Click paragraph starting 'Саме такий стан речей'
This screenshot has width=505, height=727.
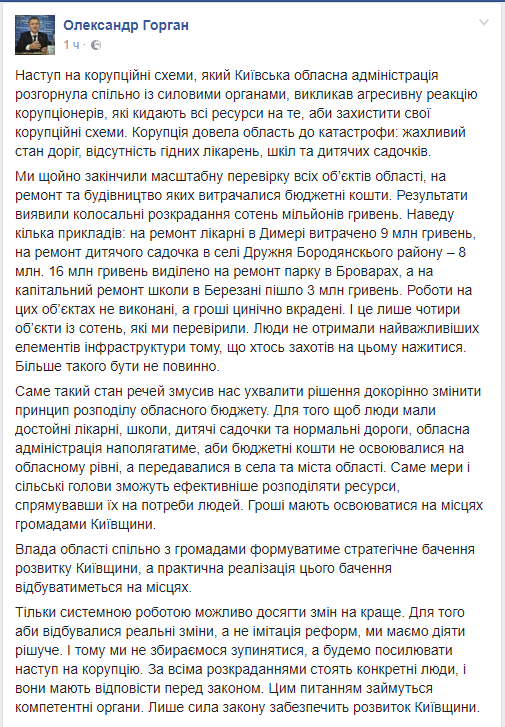(x=249, y=458)
